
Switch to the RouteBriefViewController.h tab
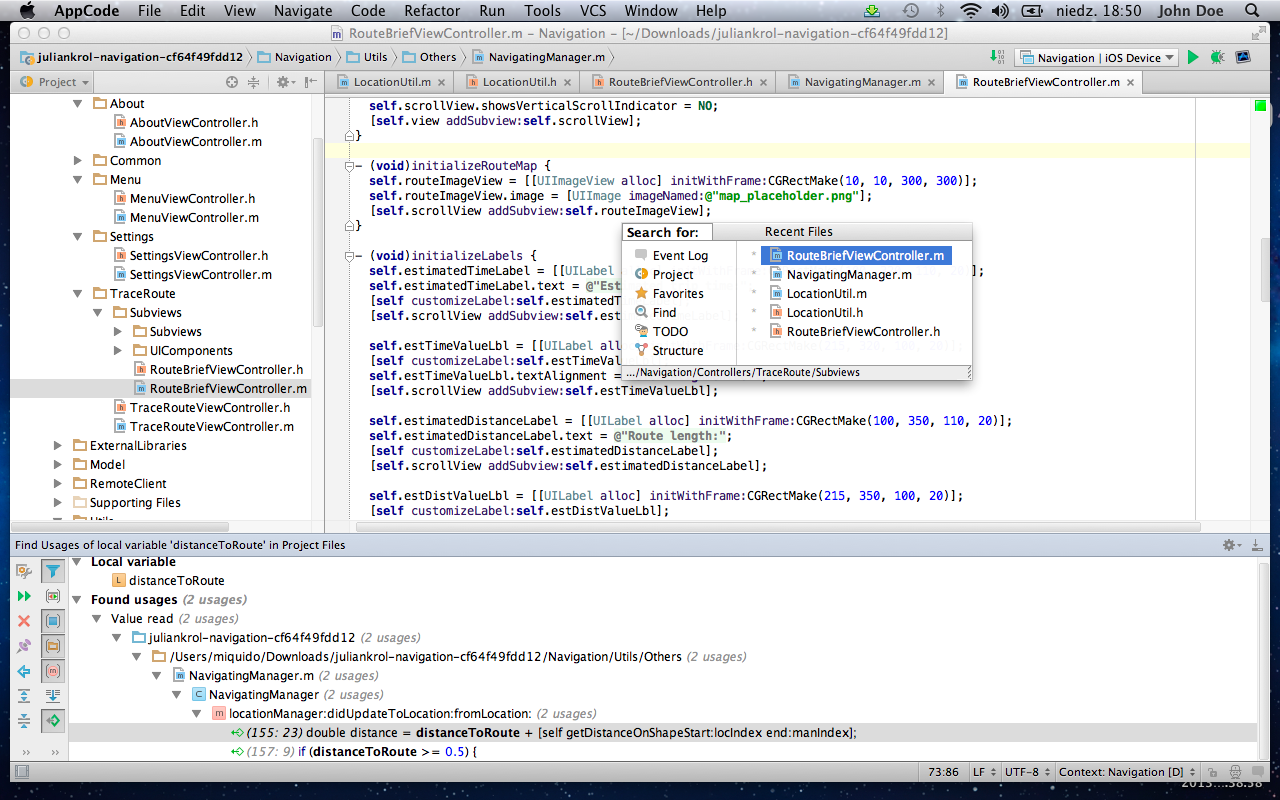(680, 82)
